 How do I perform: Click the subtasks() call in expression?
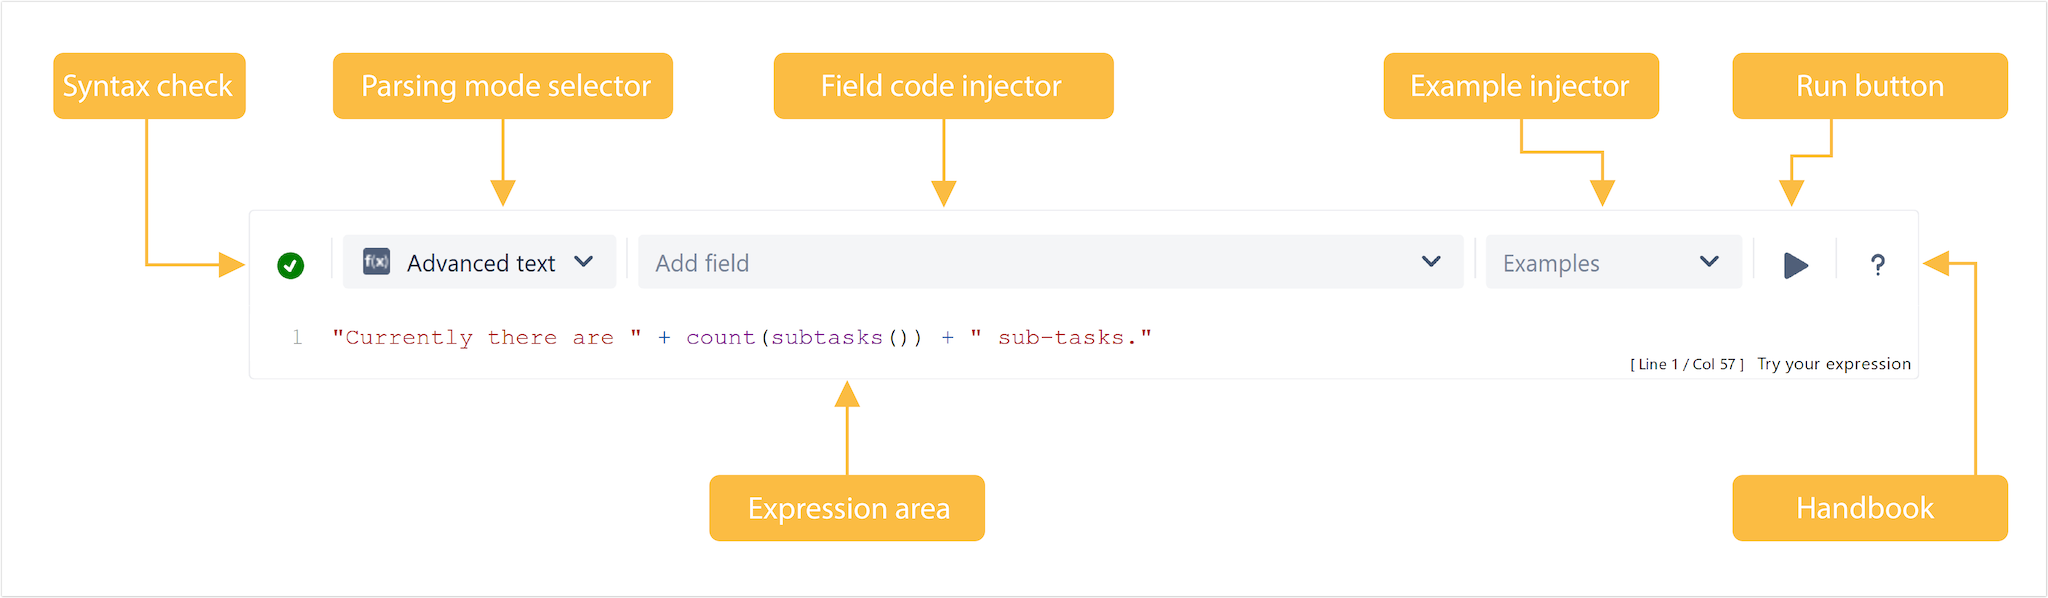tap(841, 338)
